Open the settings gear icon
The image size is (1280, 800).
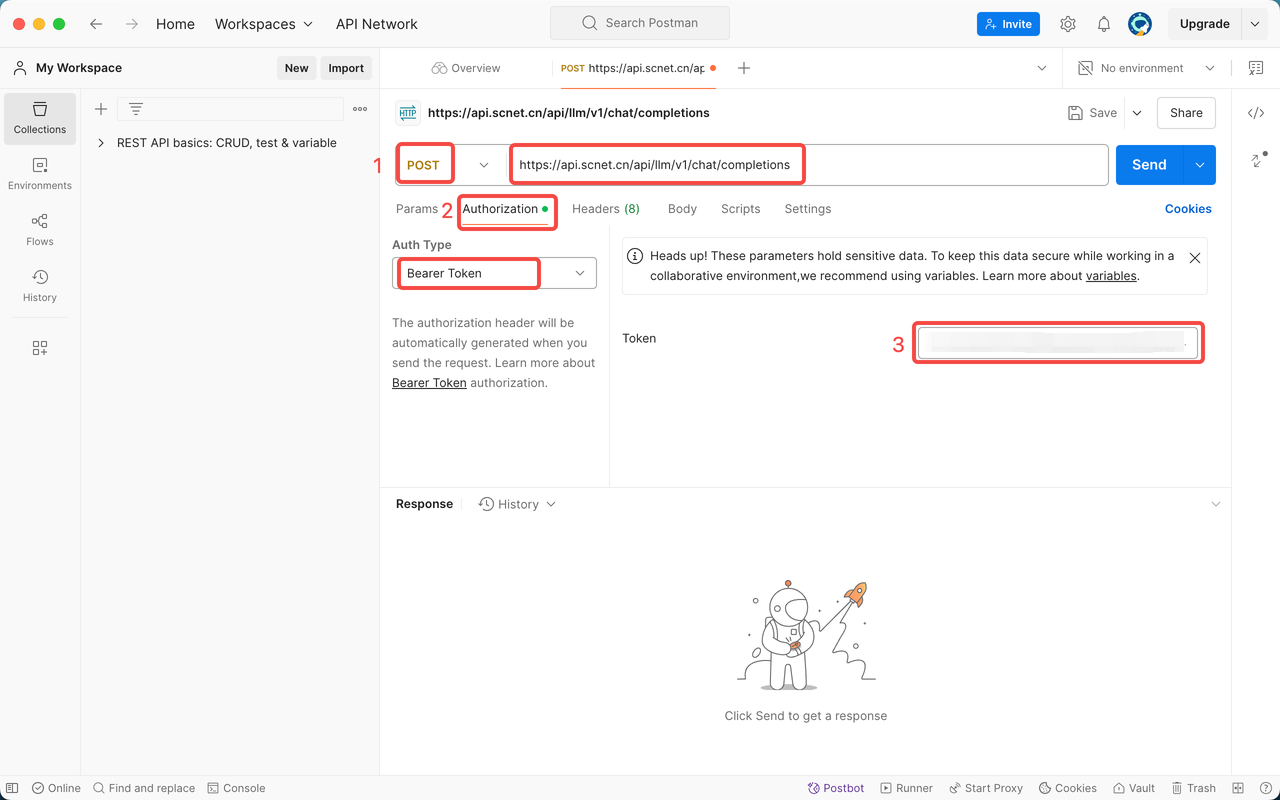1068,24
